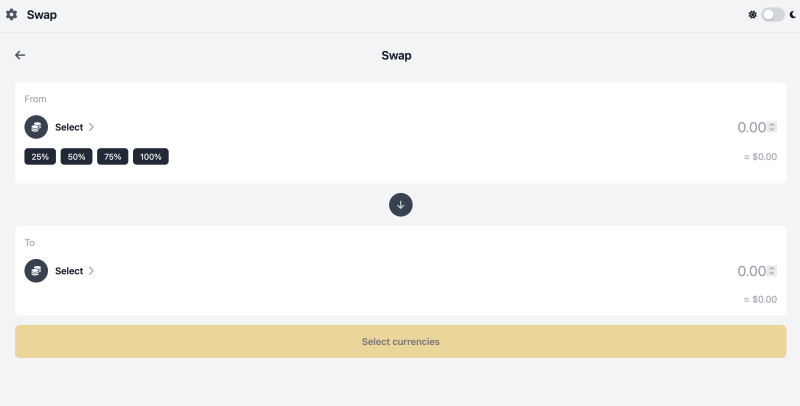Expand the To currency chevron
Screen dimensions: 800x406
click(91, 271)
